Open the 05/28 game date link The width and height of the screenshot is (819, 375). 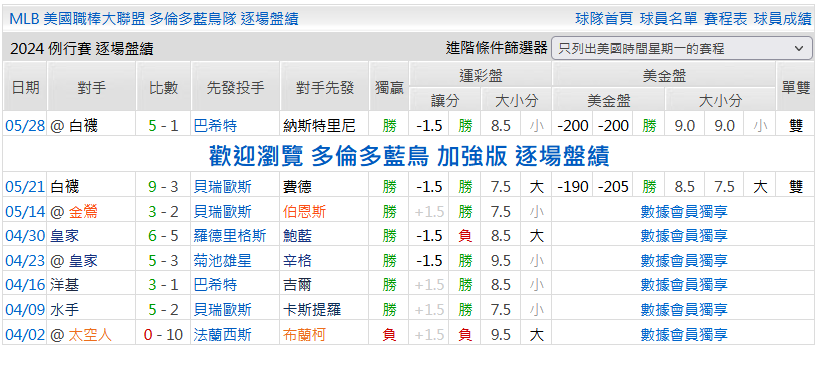(25, 126)
